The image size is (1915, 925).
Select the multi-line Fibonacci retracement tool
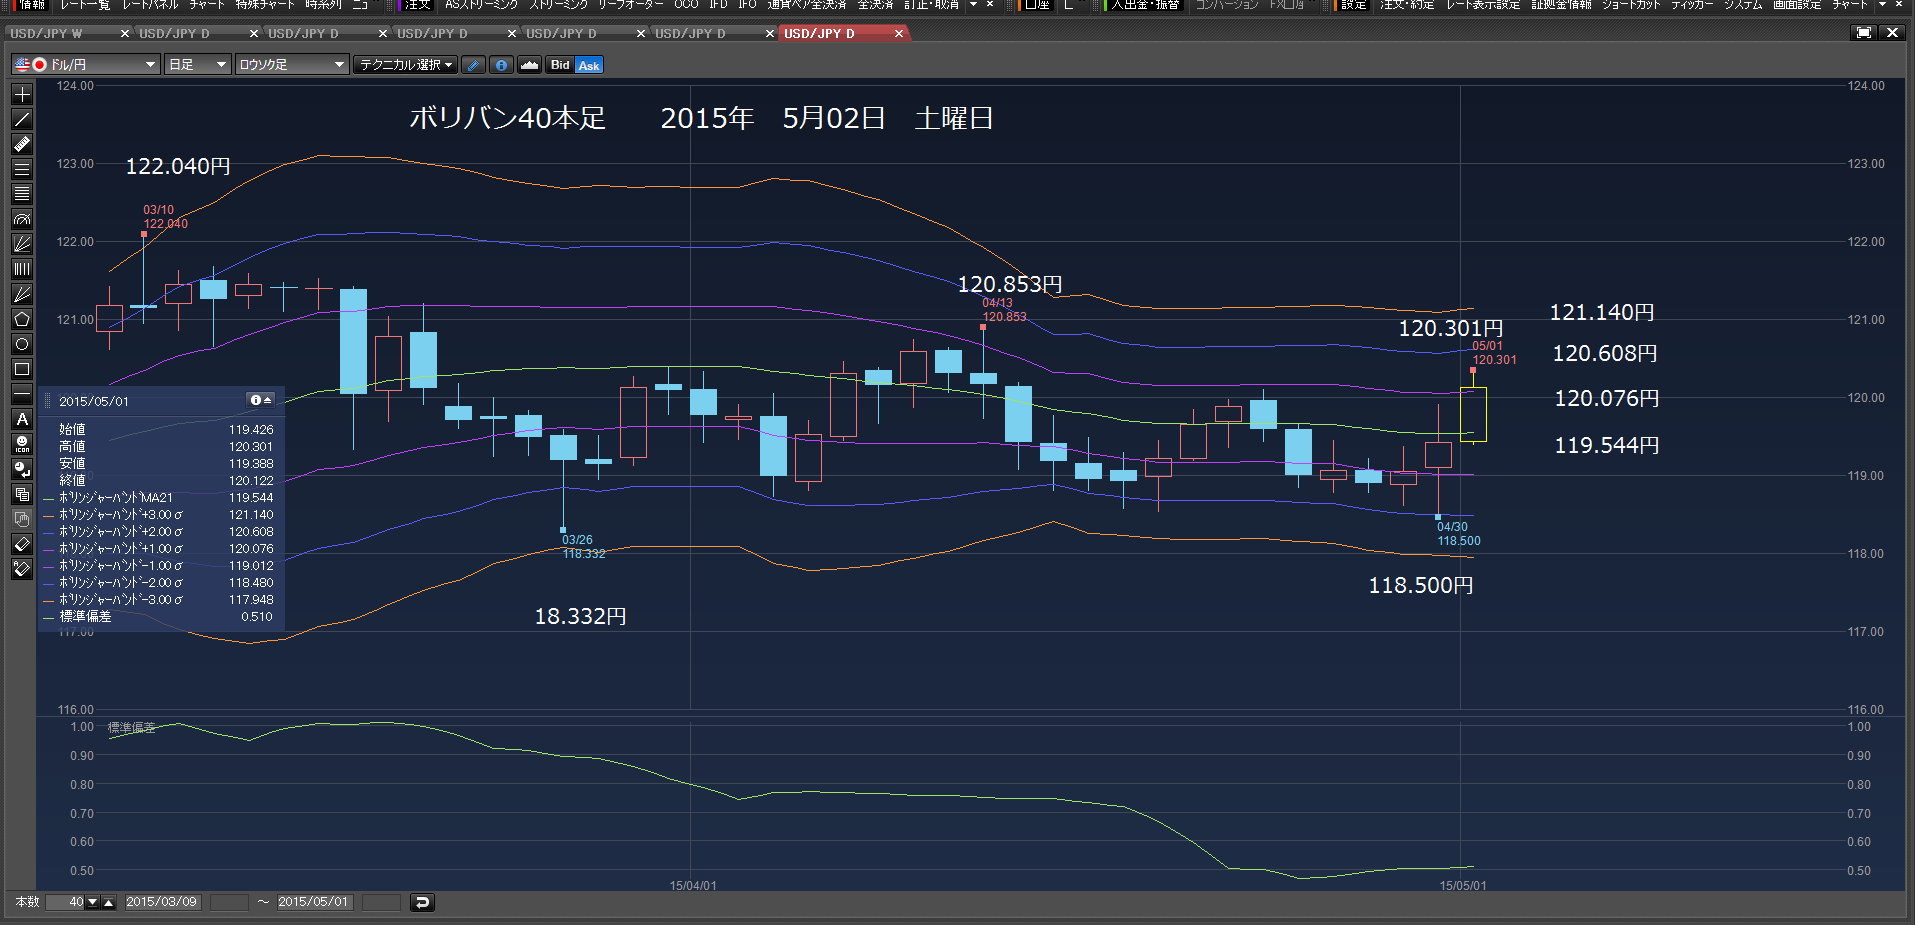(22, 194)
